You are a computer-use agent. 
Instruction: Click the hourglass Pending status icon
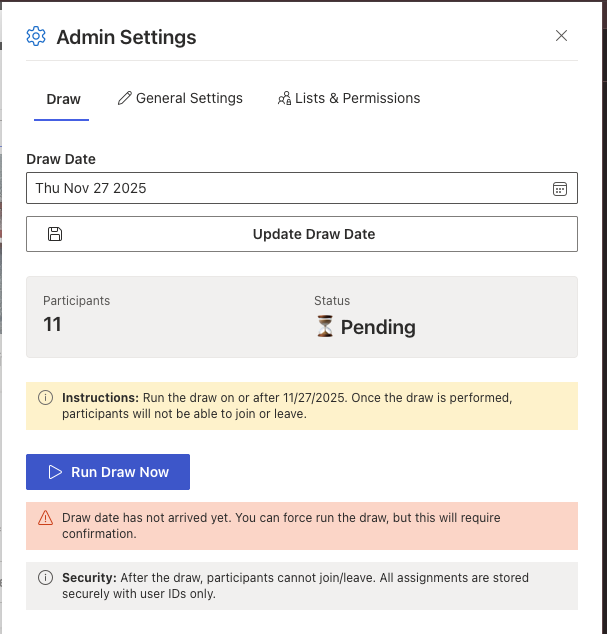click(x=325, y=327)
